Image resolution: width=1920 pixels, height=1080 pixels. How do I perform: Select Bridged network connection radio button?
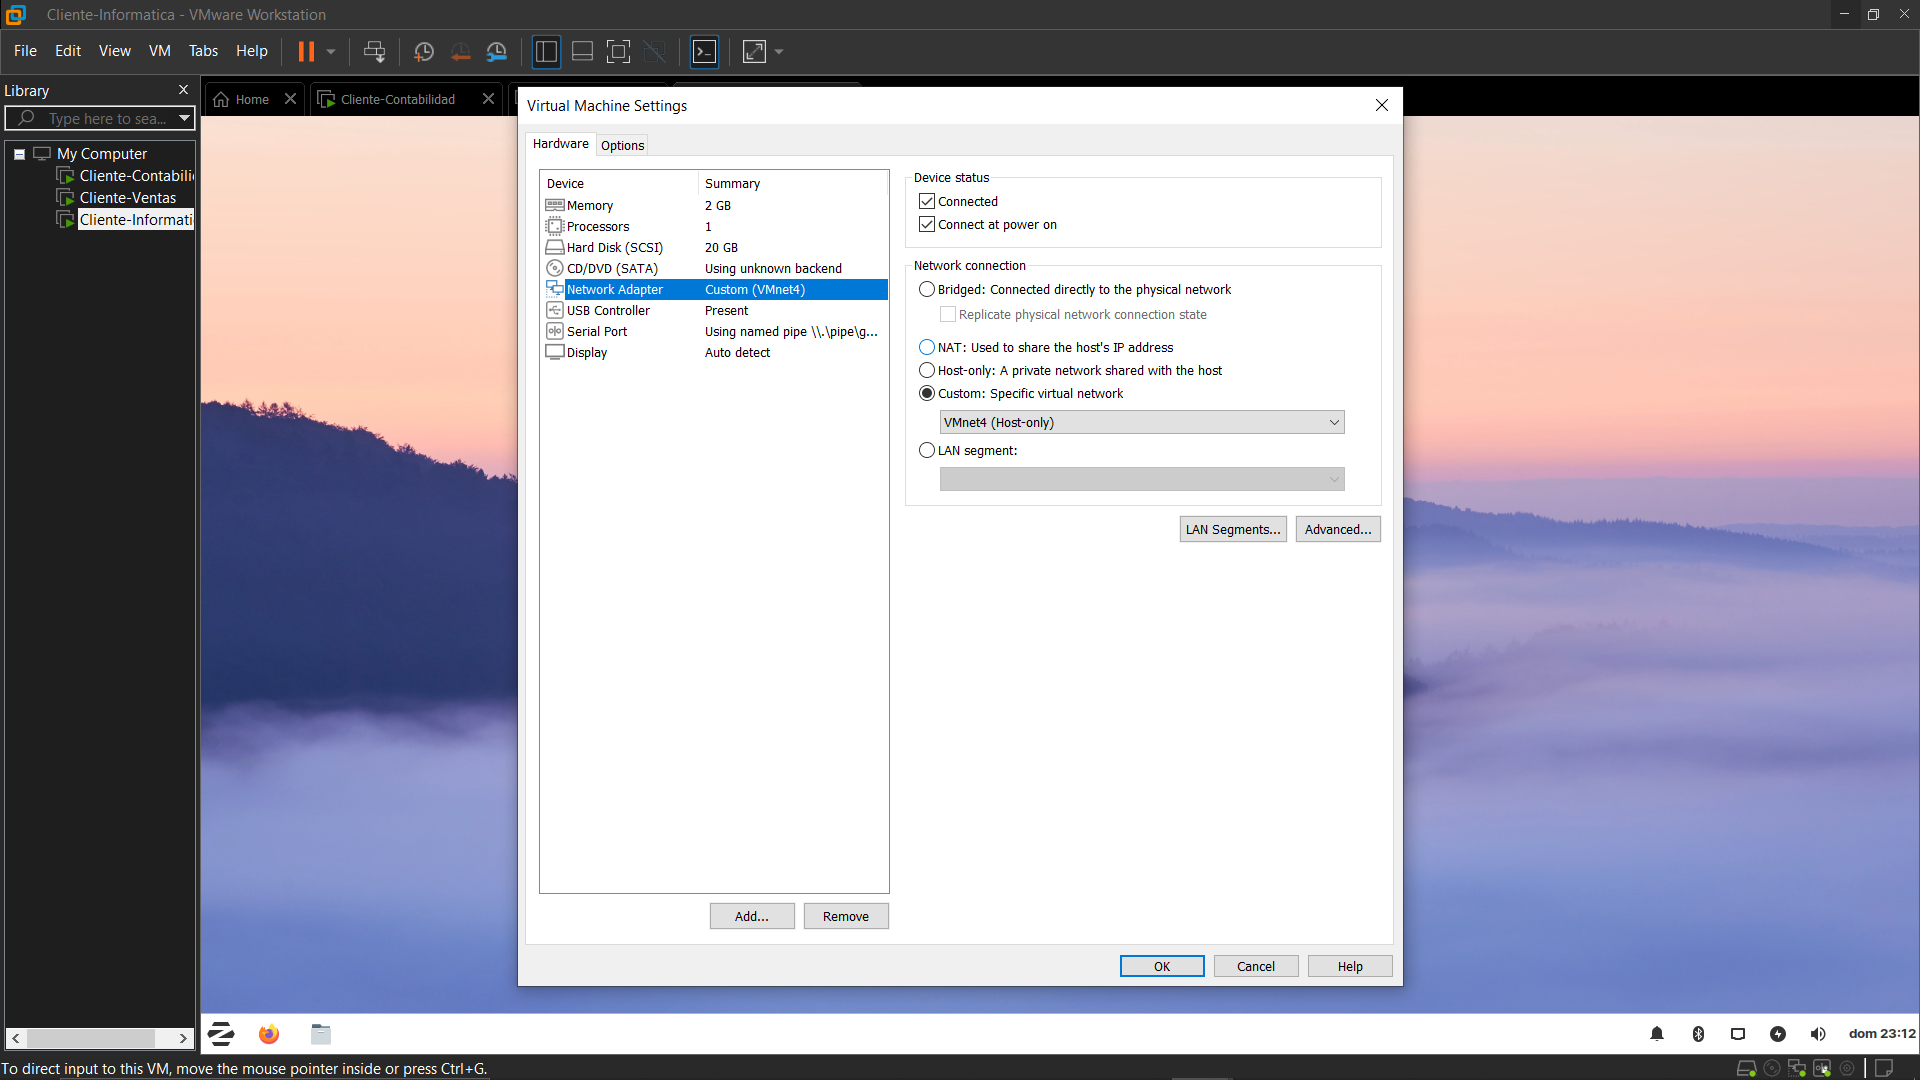[x=927, y=290]
